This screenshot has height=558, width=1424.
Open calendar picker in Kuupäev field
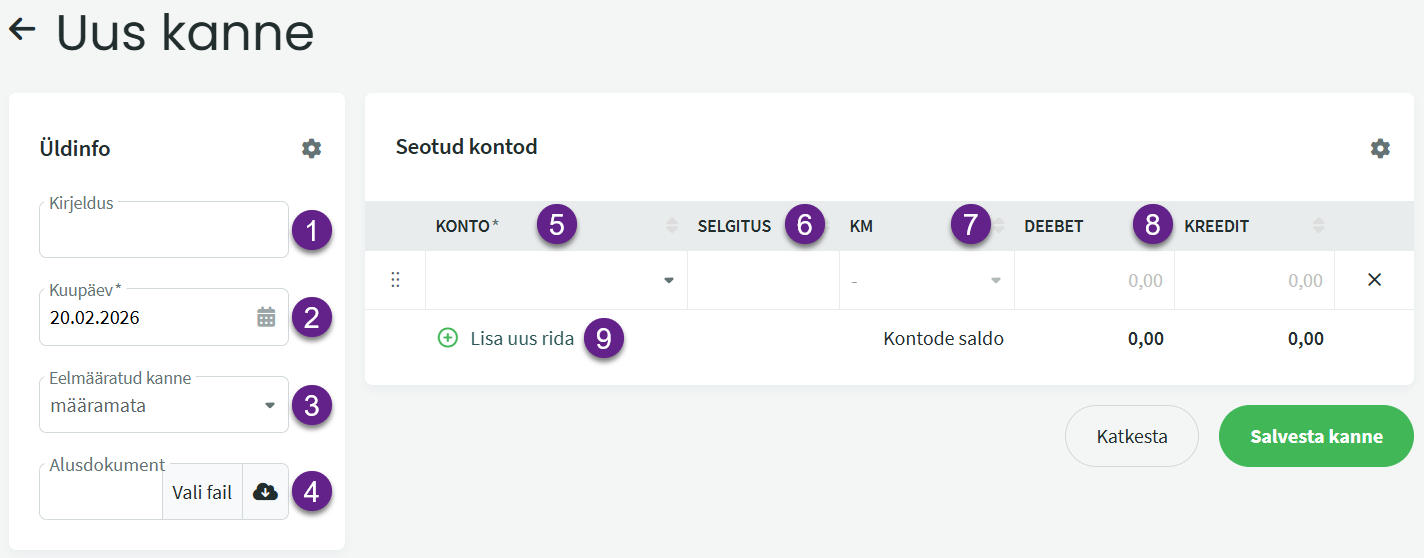266,318
